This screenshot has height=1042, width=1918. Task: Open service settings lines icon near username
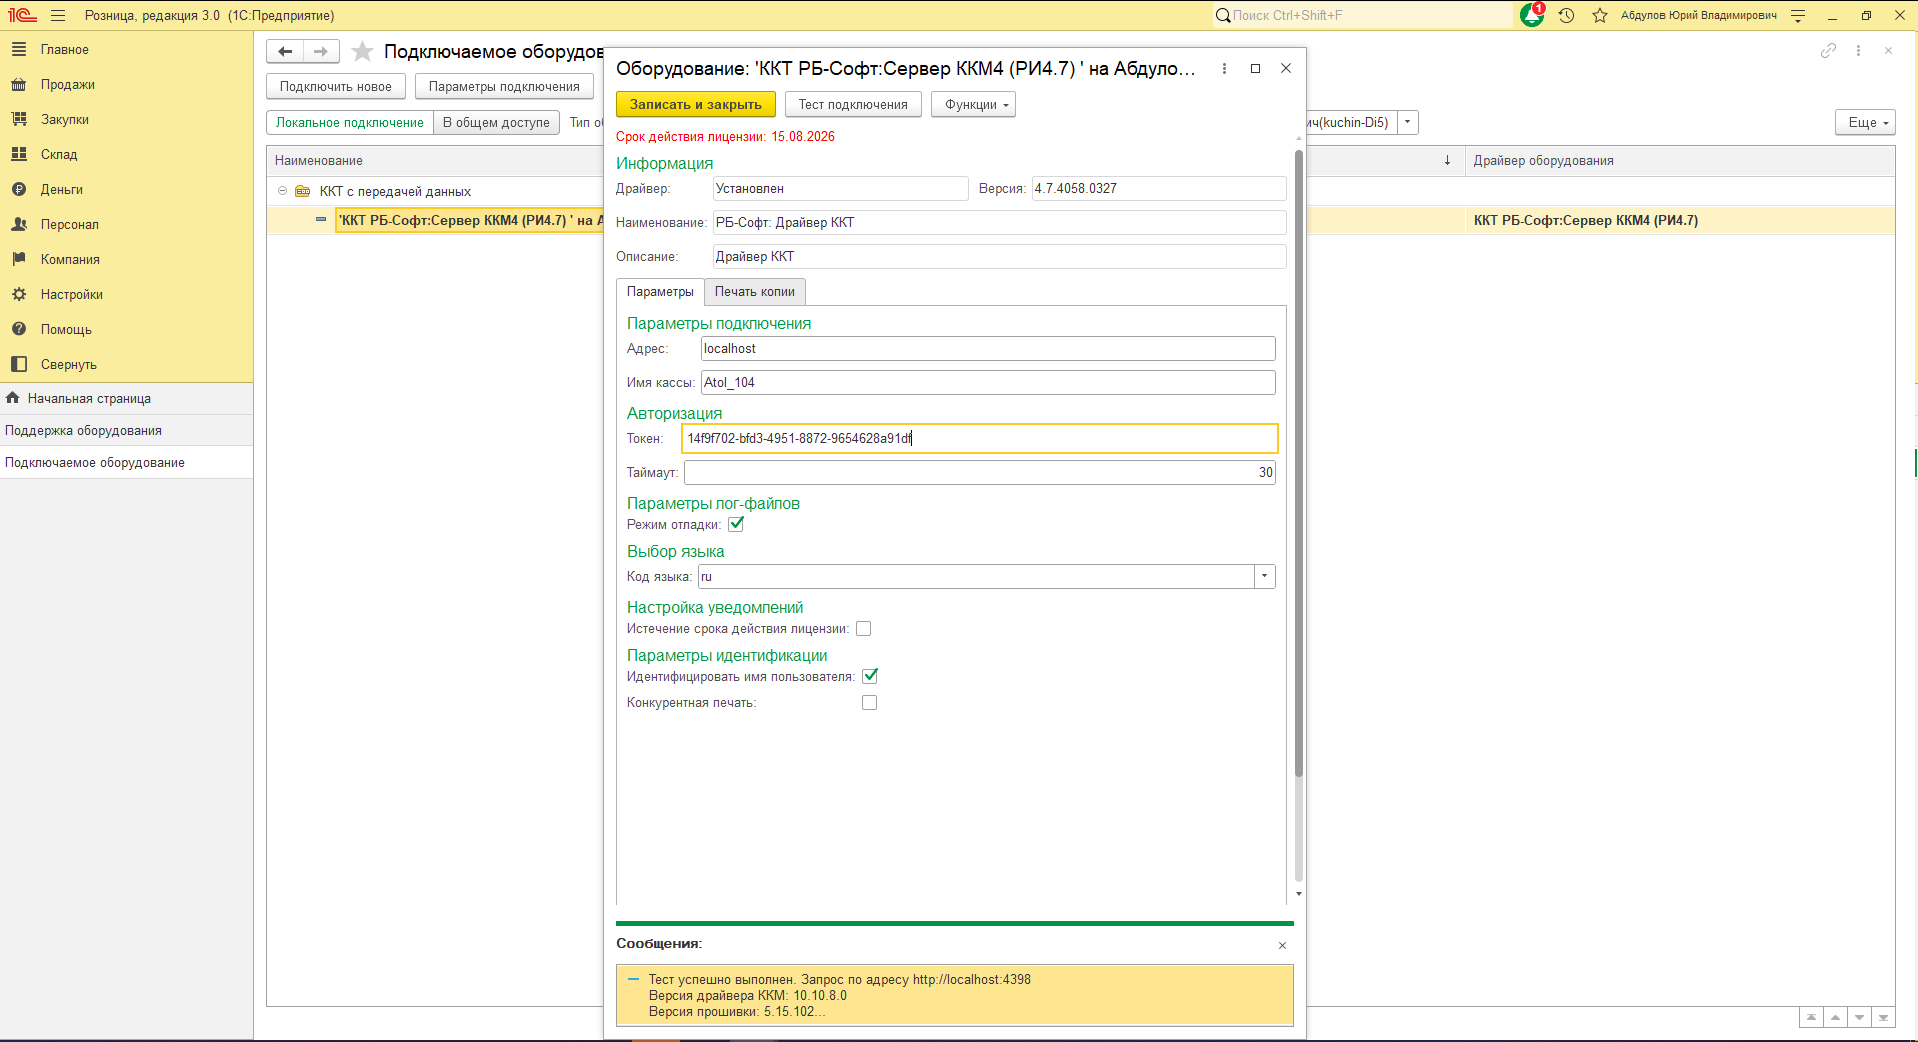pos(1798,15)
